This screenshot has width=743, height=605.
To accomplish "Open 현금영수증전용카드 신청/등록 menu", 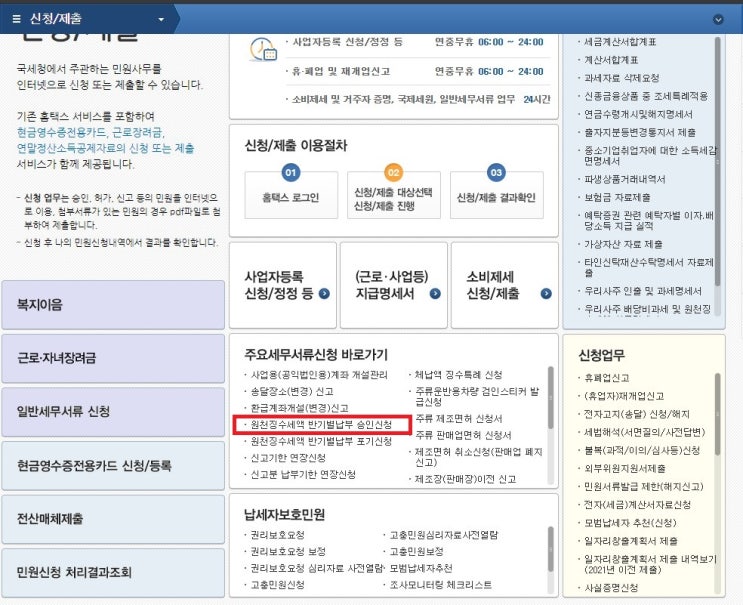I will pyautogui.click(x=113, y=466).
